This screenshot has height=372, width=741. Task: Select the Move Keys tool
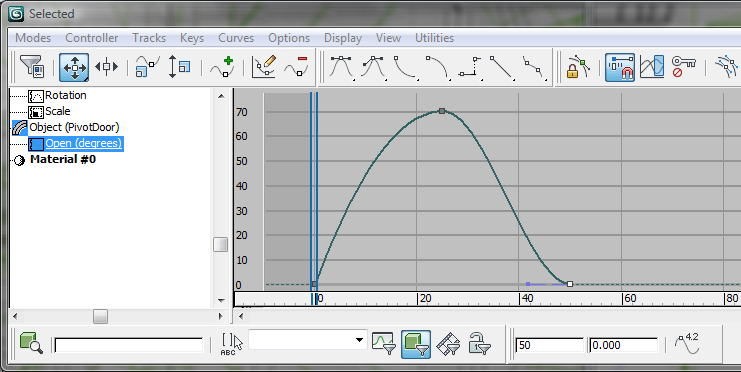[74, 67]
